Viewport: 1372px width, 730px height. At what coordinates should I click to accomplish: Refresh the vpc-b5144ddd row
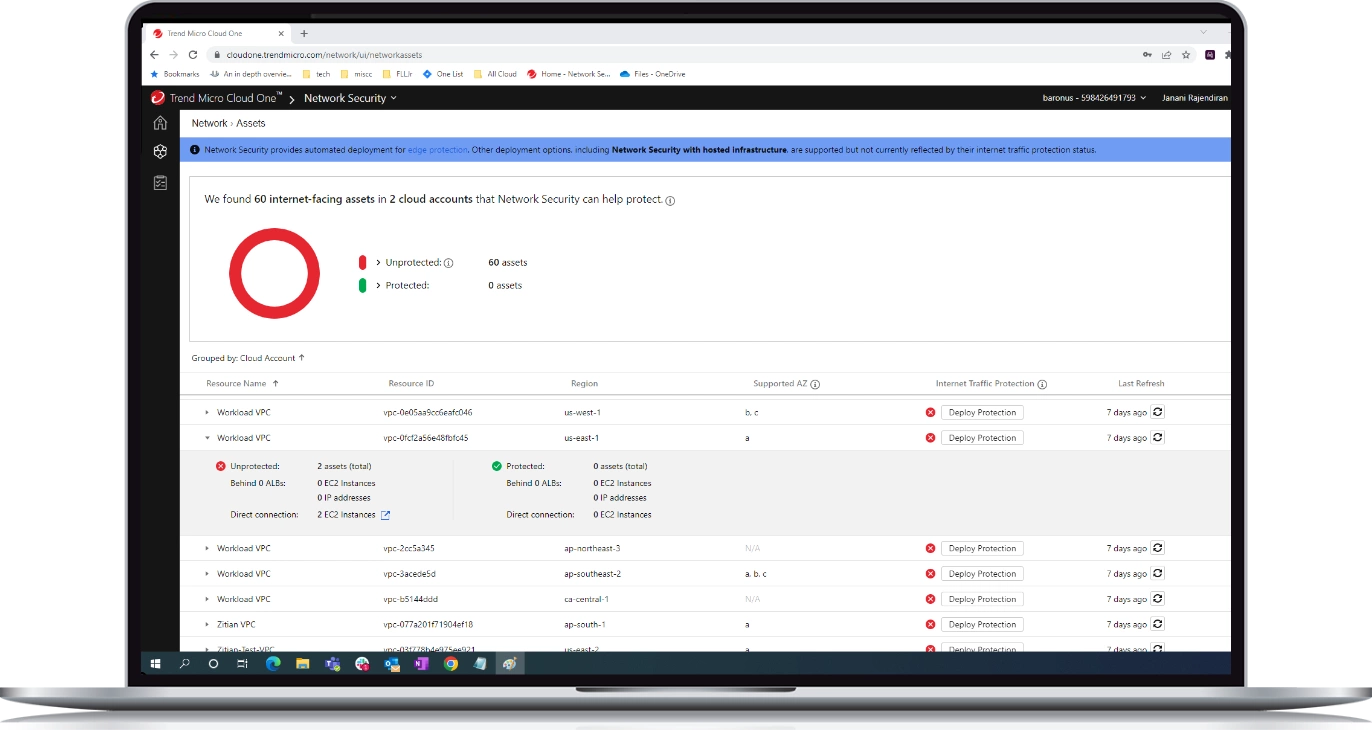pyautogui.click(x=1157, y=598)
